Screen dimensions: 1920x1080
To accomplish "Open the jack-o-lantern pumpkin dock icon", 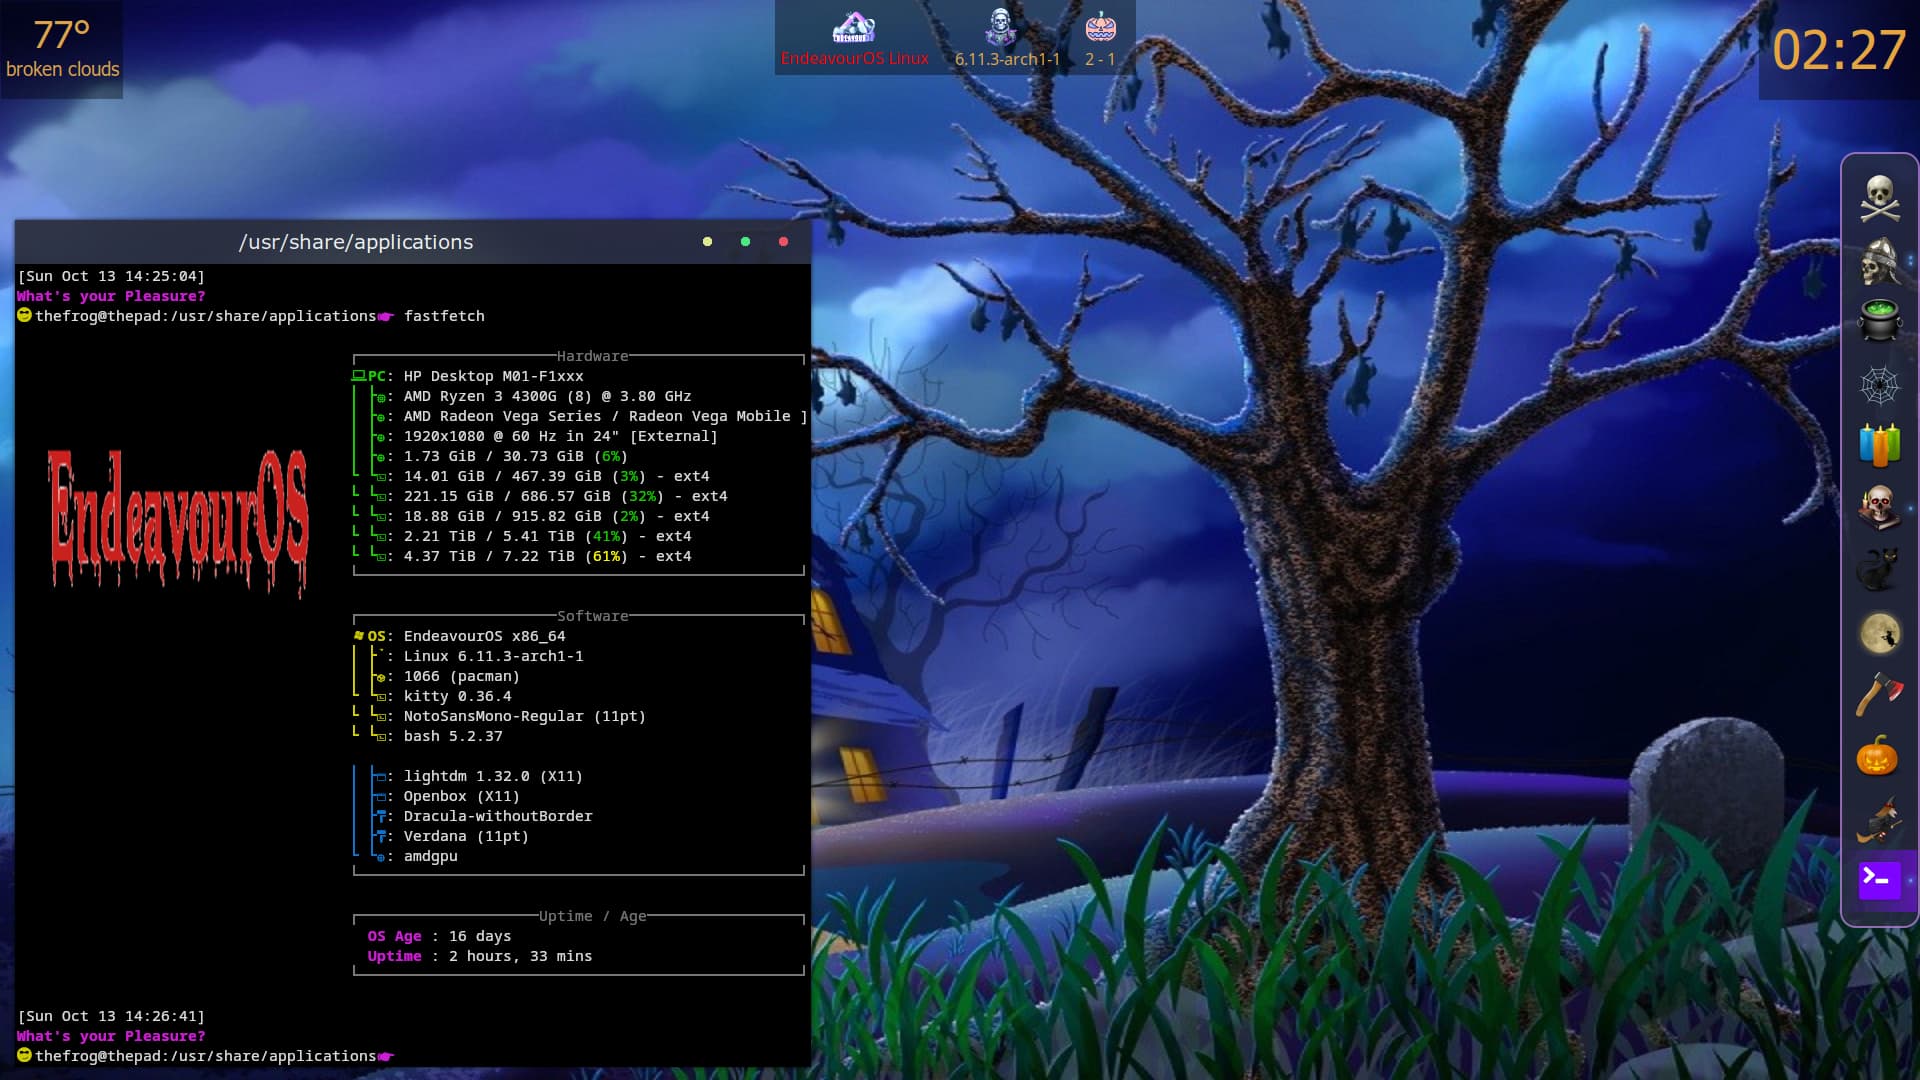I will (1877, 756).
